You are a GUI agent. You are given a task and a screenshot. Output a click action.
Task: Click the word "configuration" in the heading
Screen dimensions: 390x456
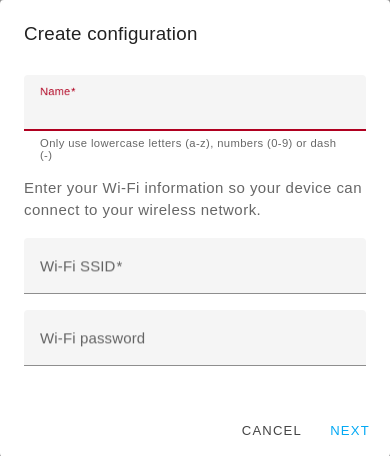coord(142,35)
